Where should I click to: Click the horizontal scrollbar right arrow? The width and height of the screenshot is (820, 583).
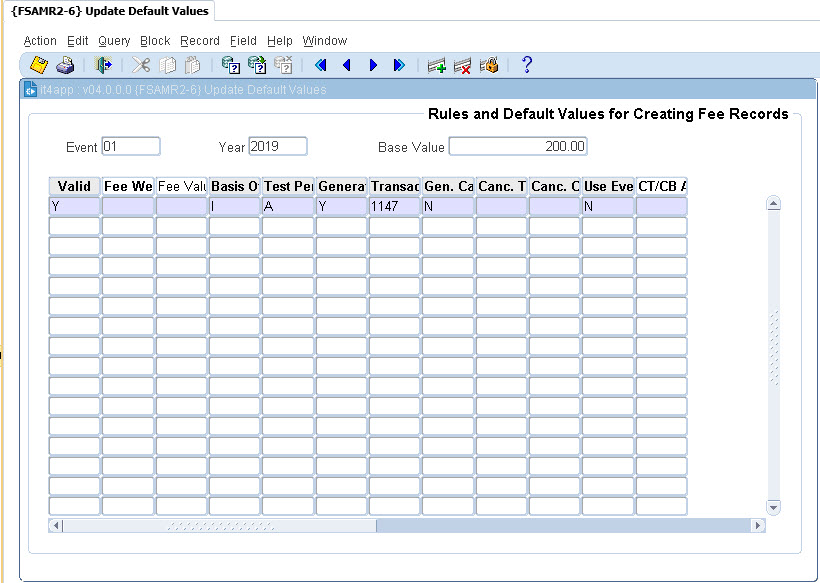click(x=758, y=525)
